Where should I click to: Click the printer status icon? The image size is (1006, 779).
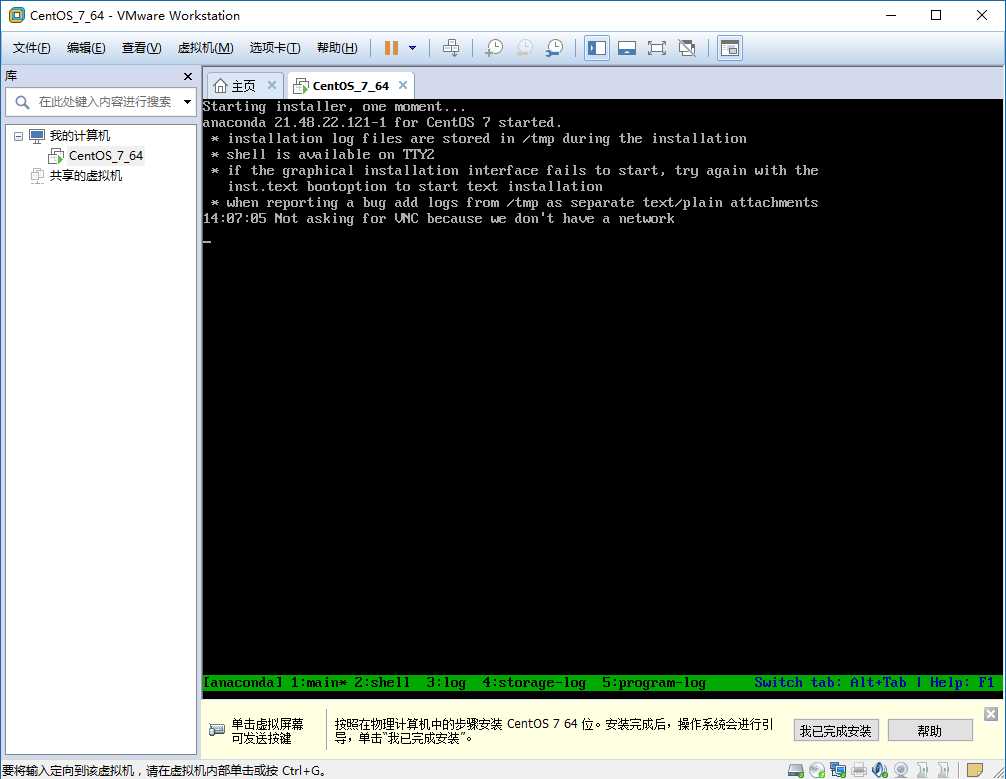[859, 769]
